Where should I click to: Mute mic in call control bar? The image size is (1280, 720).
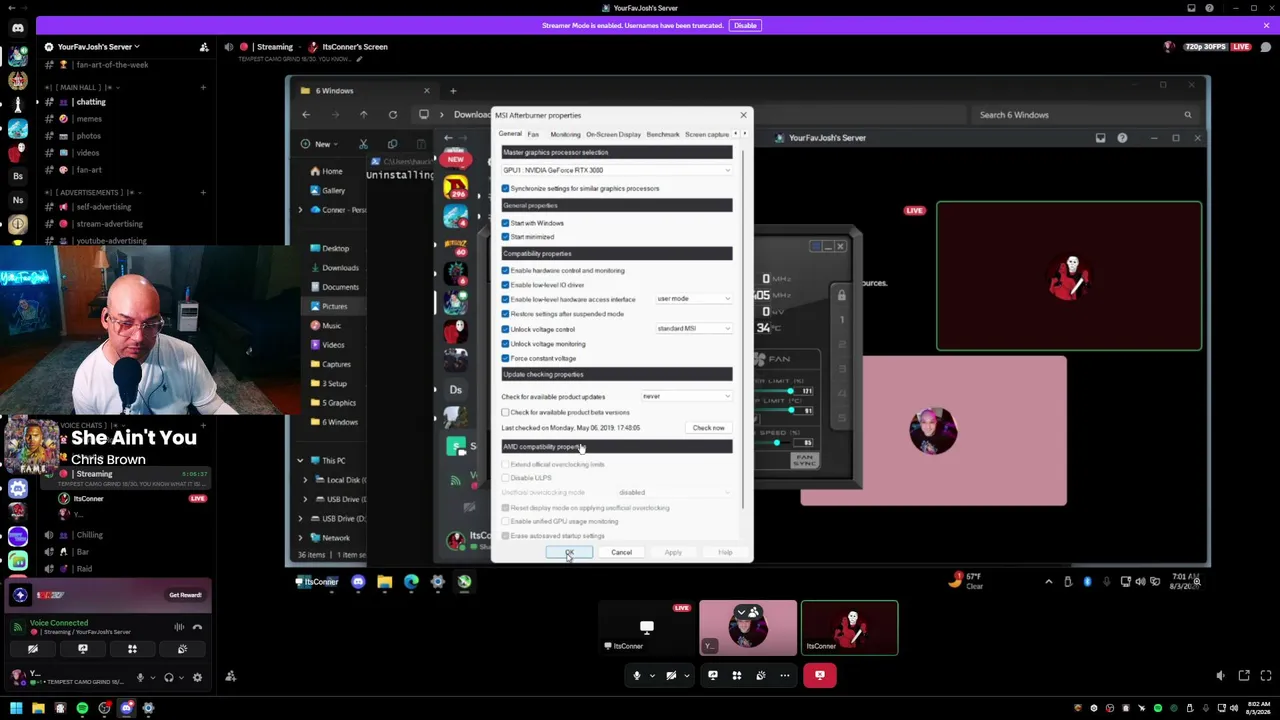[x=636, y=675]
